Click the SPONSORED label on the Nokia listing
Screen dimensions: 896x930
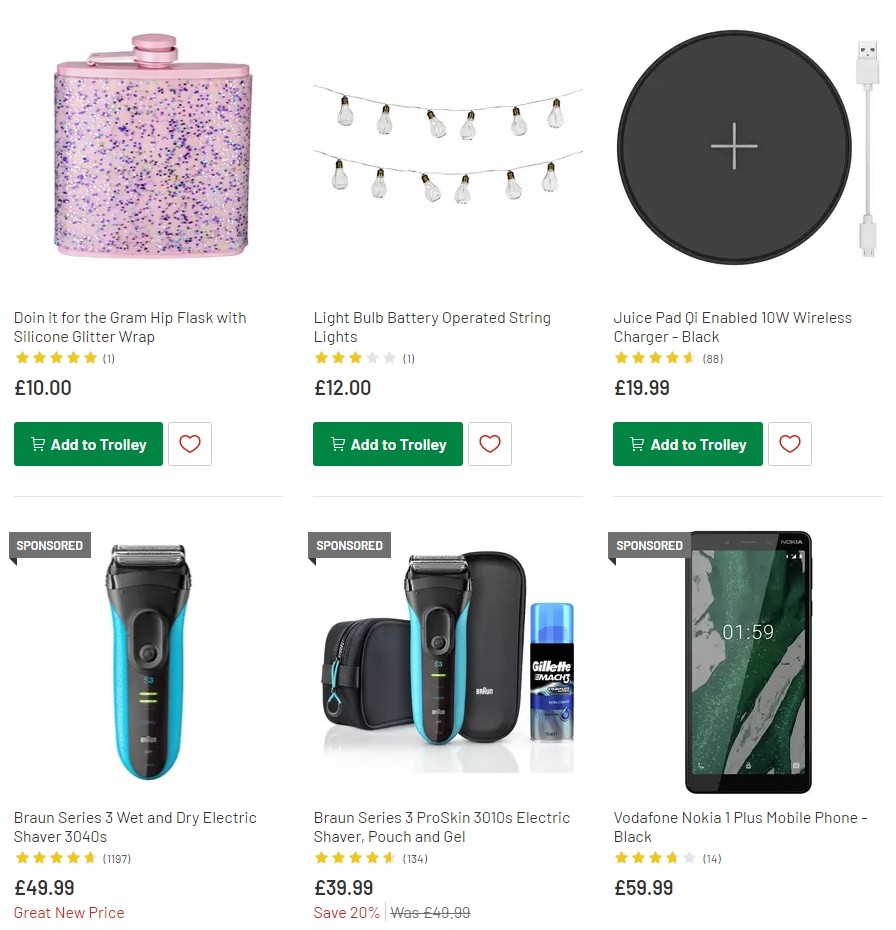point(648,545)
